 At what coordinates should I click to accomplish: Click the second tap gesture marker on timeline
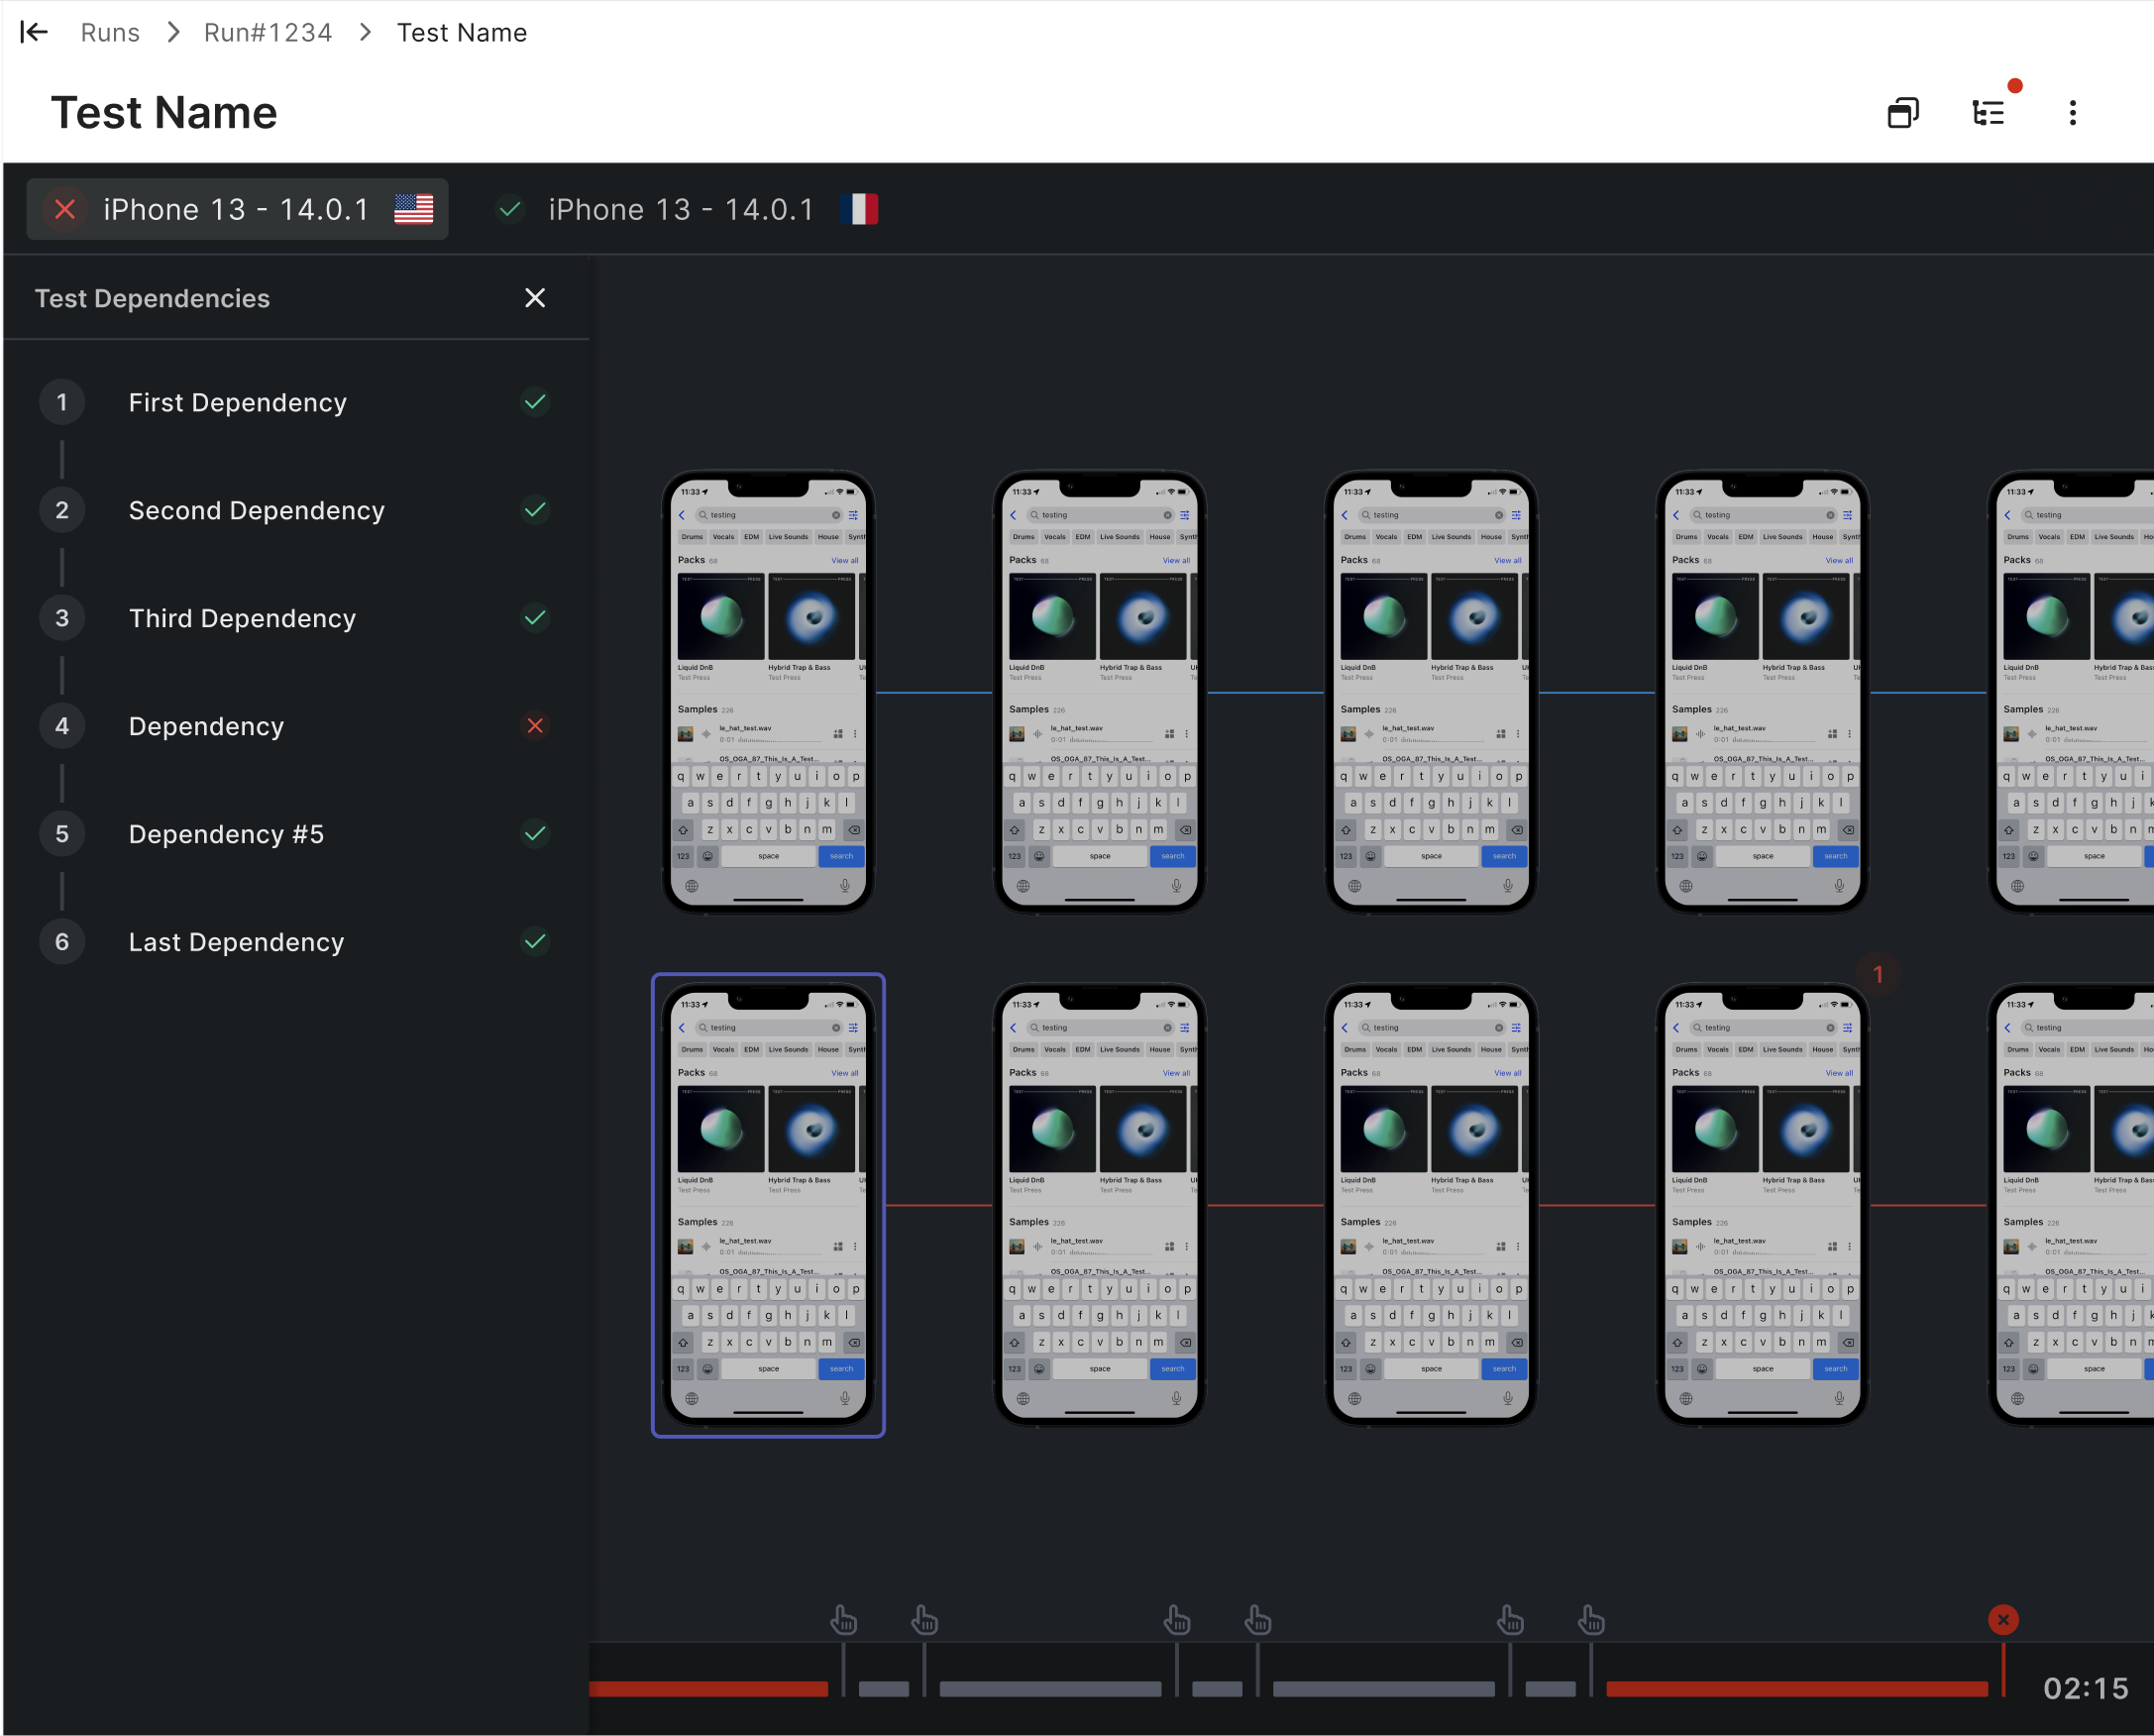[925, 1620]
